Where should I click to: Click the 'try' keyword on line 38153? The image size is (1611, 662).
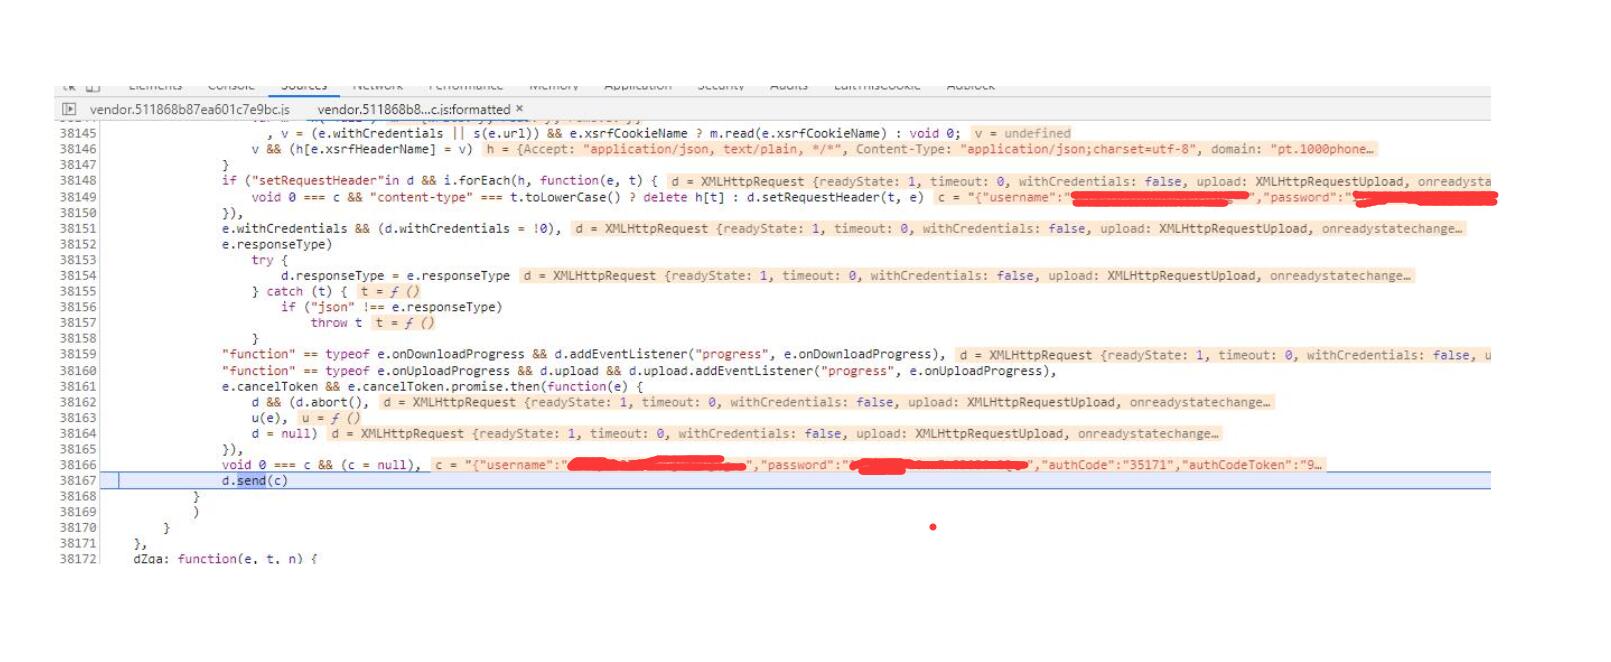coord(262,260)
